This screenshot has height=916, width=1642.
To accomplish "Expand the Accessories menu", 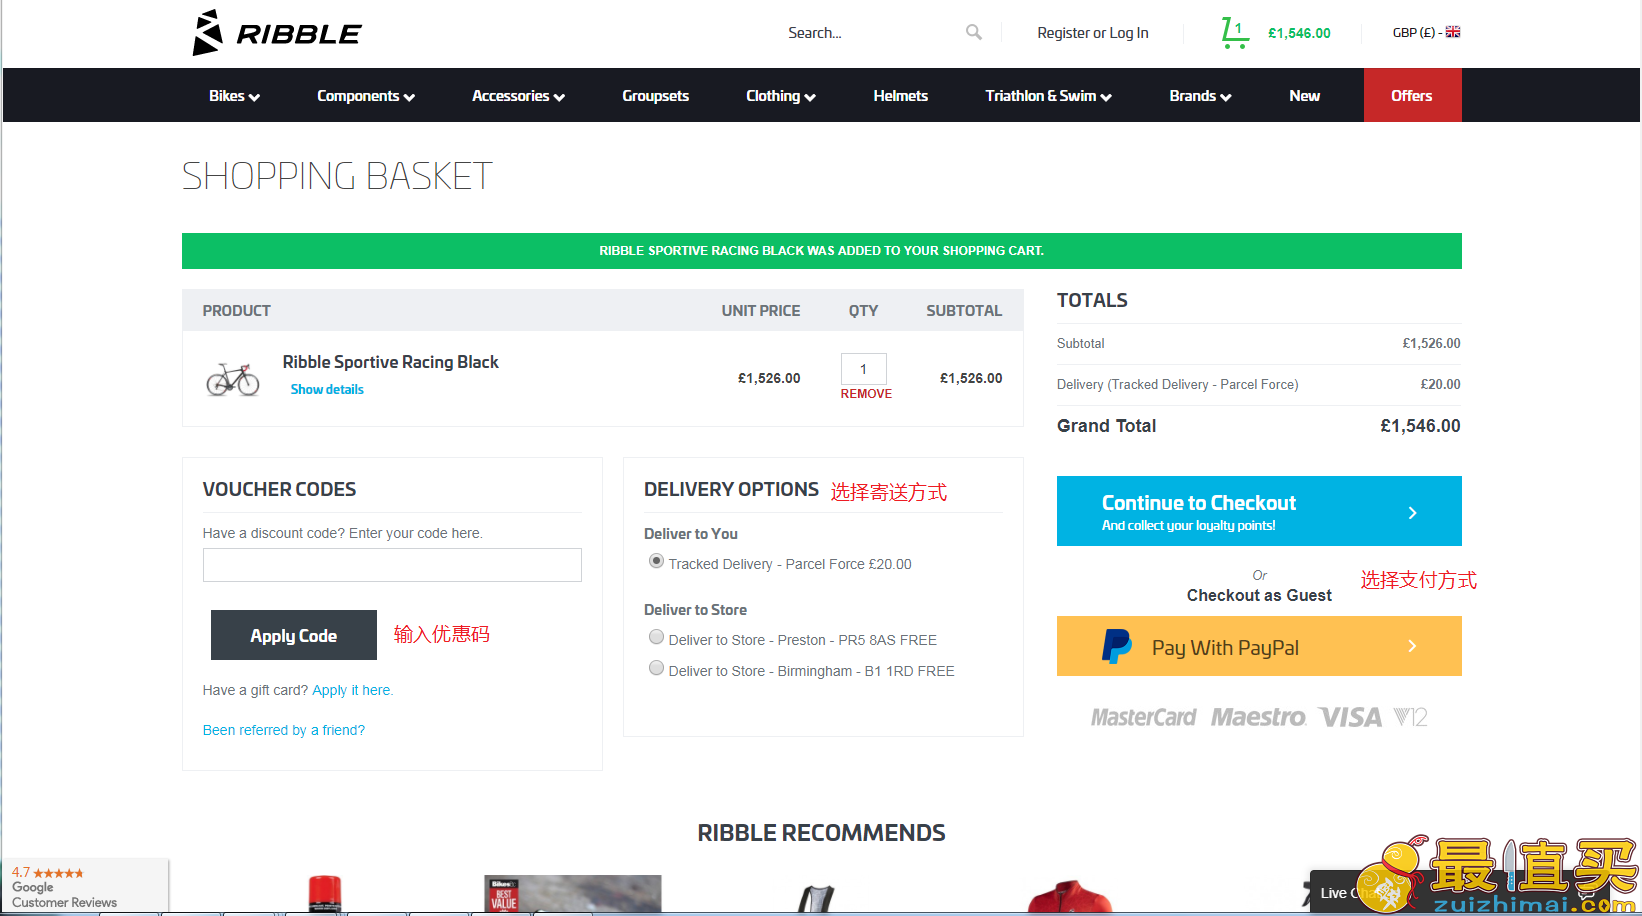I will coord(518,96).
